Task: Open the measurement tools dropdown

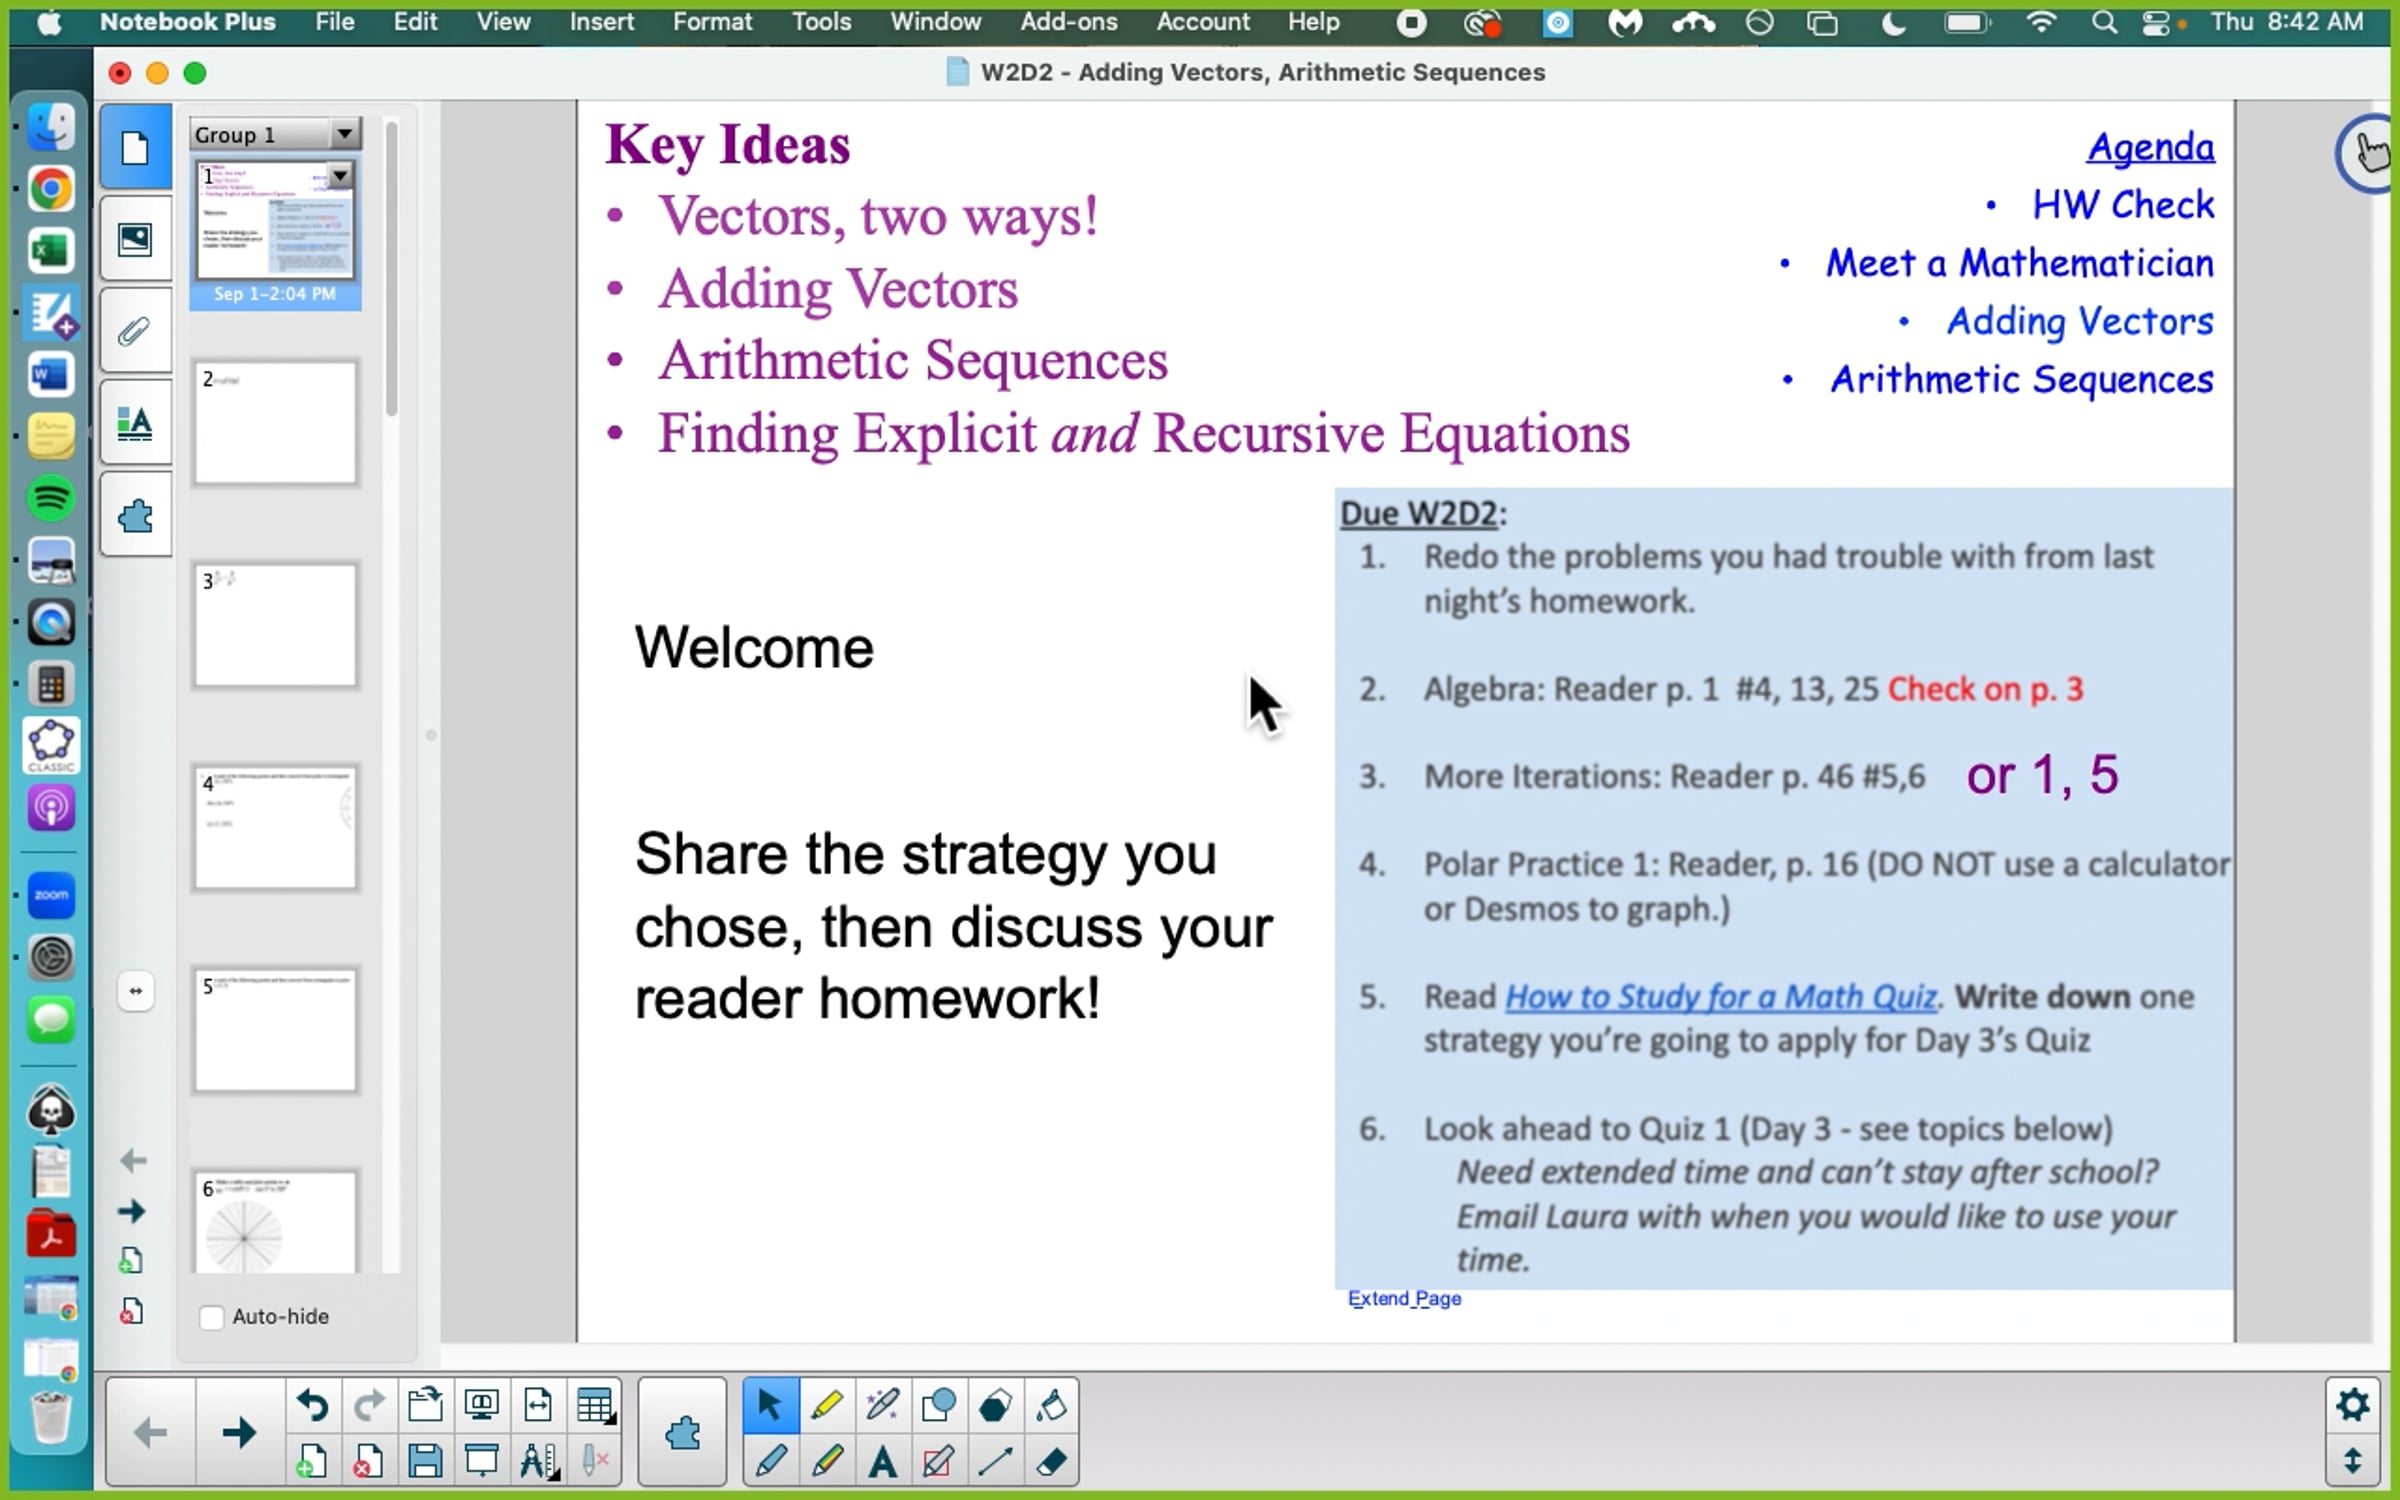Action: pos(538,1463)
